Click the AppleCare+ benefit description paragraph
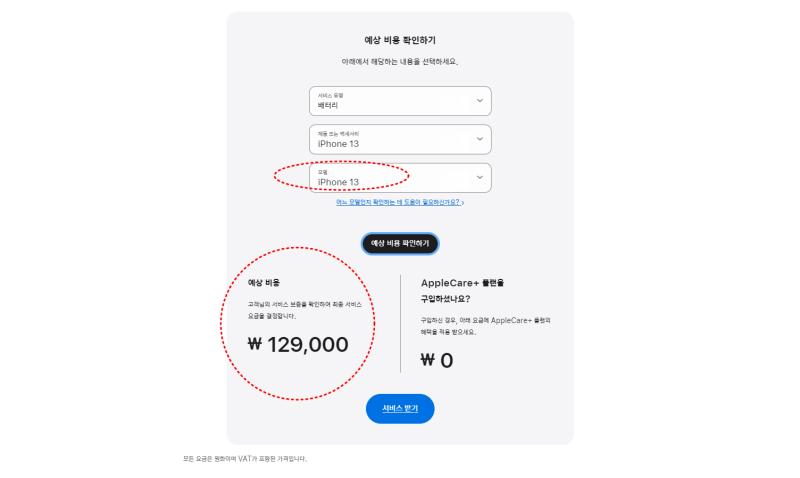The height and width of the screenshot is (478, 800). click(485, 326)
